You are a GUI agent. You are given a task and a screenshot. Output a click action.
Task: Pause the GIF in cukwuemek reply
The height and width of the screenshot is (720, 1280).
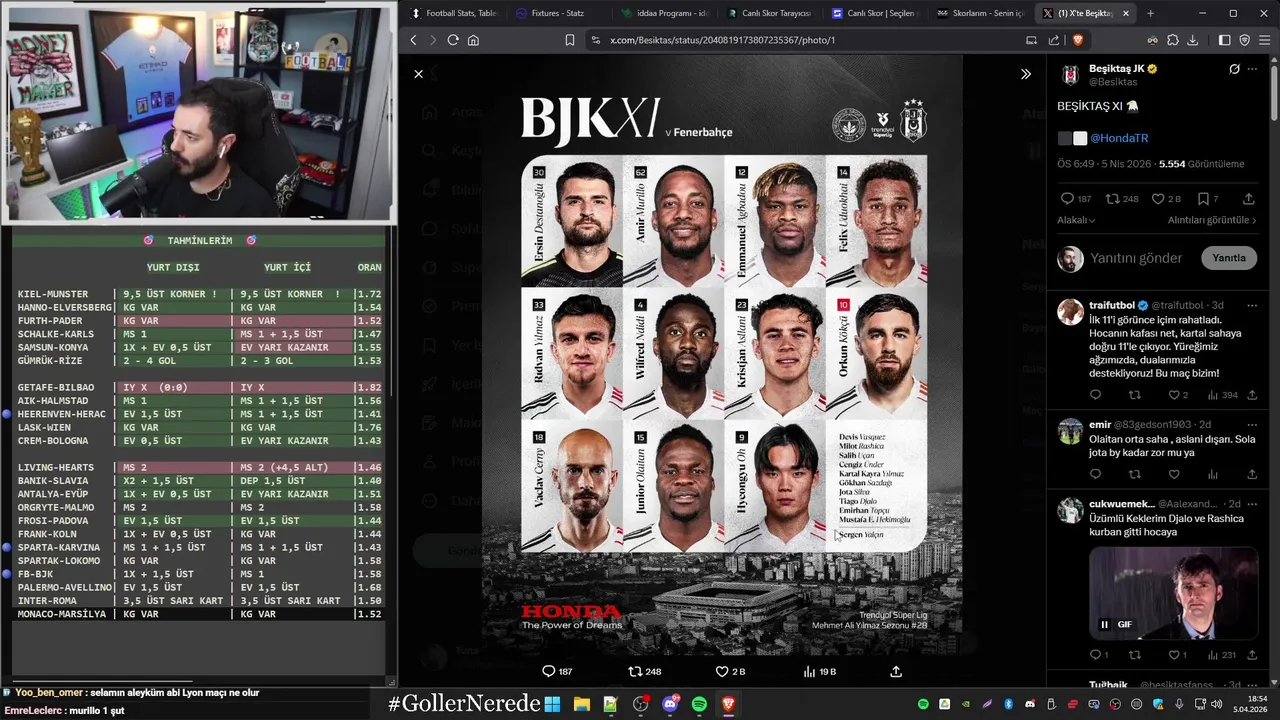pos(1104,624)
